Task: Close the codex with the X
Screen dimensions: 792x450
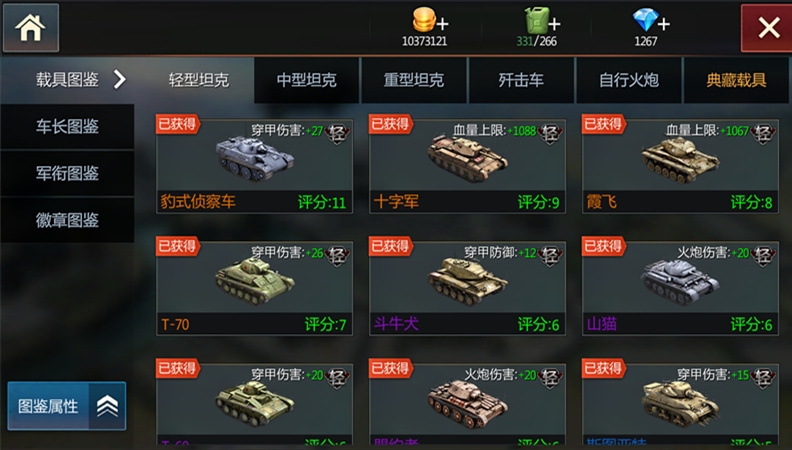Action: click(768, 28)
